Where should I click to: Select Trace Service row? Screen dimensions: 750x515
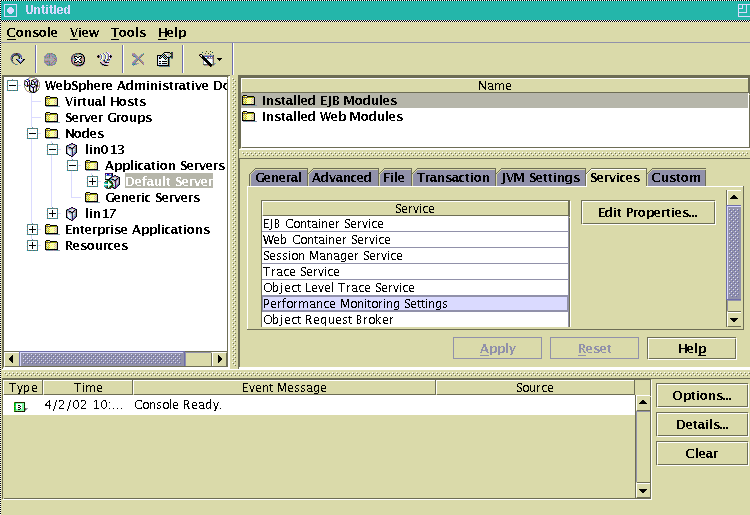415,272
